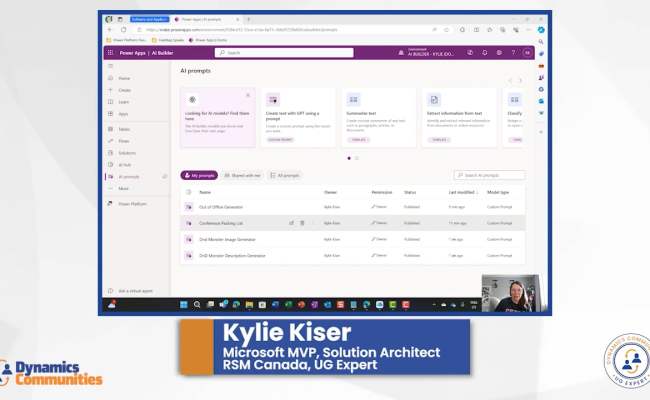This screenshot has width=650, height=400.
Task: Open the Out of Office Generator prompt
Action: click(x=221, y=207)
